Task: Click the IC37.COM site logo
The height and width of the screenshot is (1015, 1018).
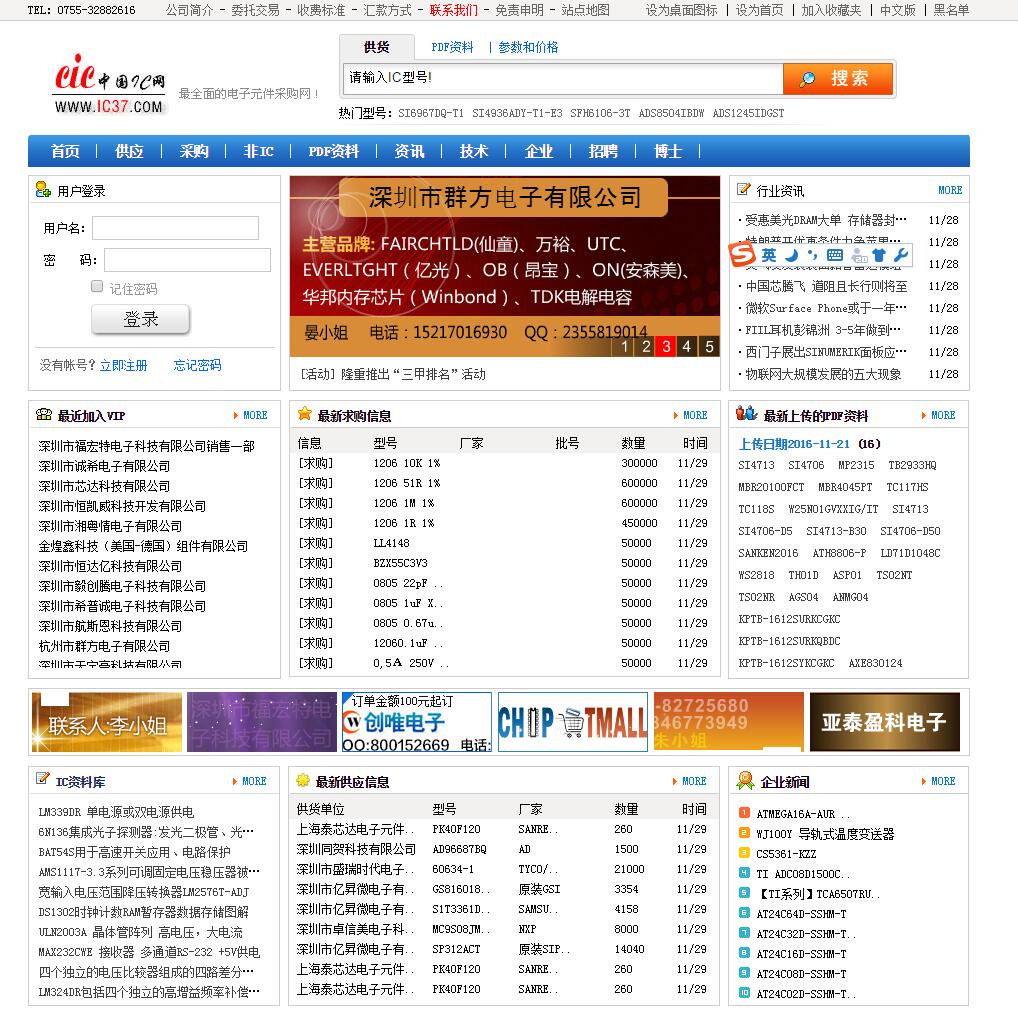Action: 109,84
